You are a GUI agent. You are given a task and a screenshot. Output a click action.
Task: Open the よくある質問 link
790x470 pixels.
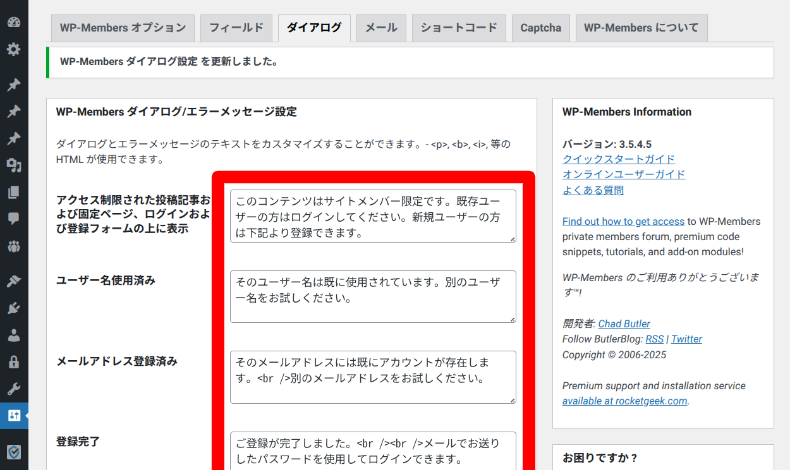coord(593,190)
